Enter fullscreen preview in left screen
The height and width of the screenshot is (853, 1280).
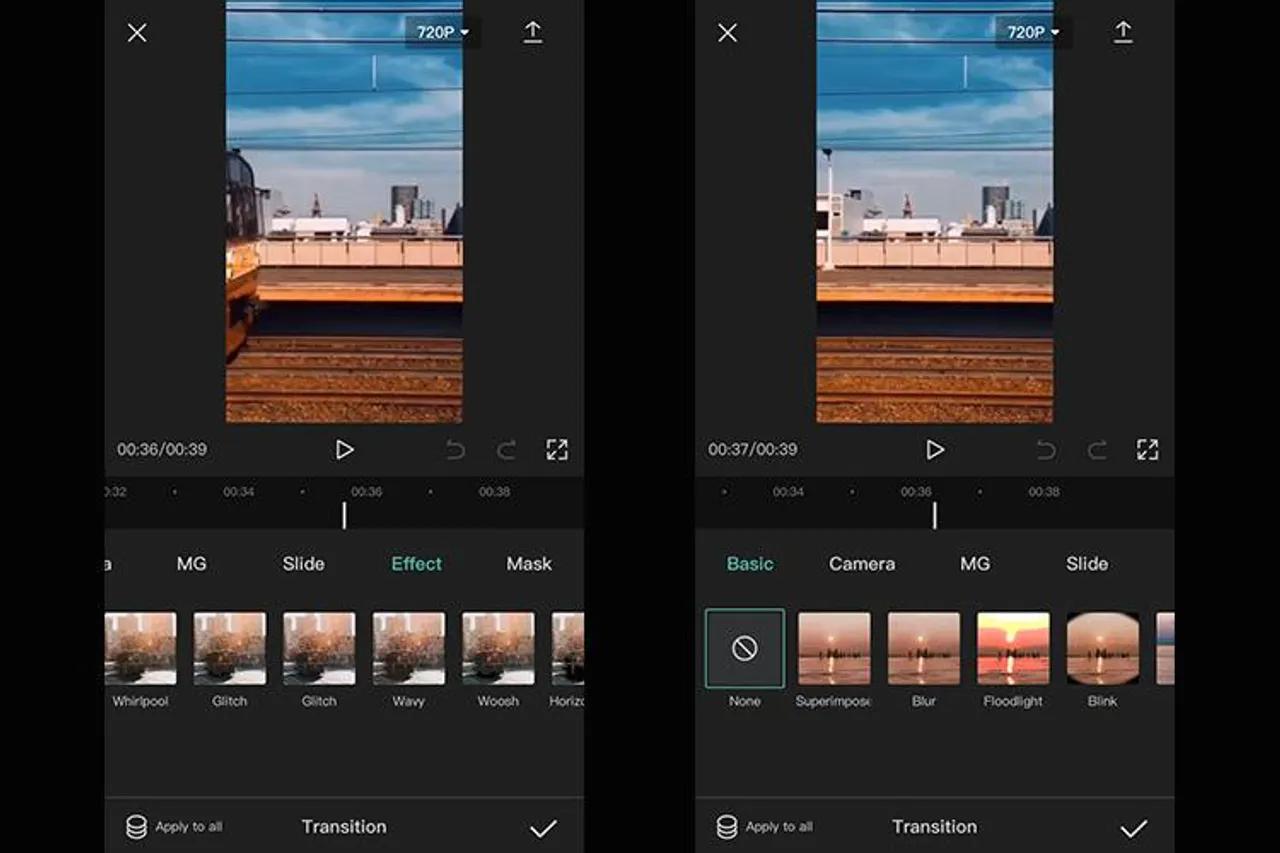557,450
